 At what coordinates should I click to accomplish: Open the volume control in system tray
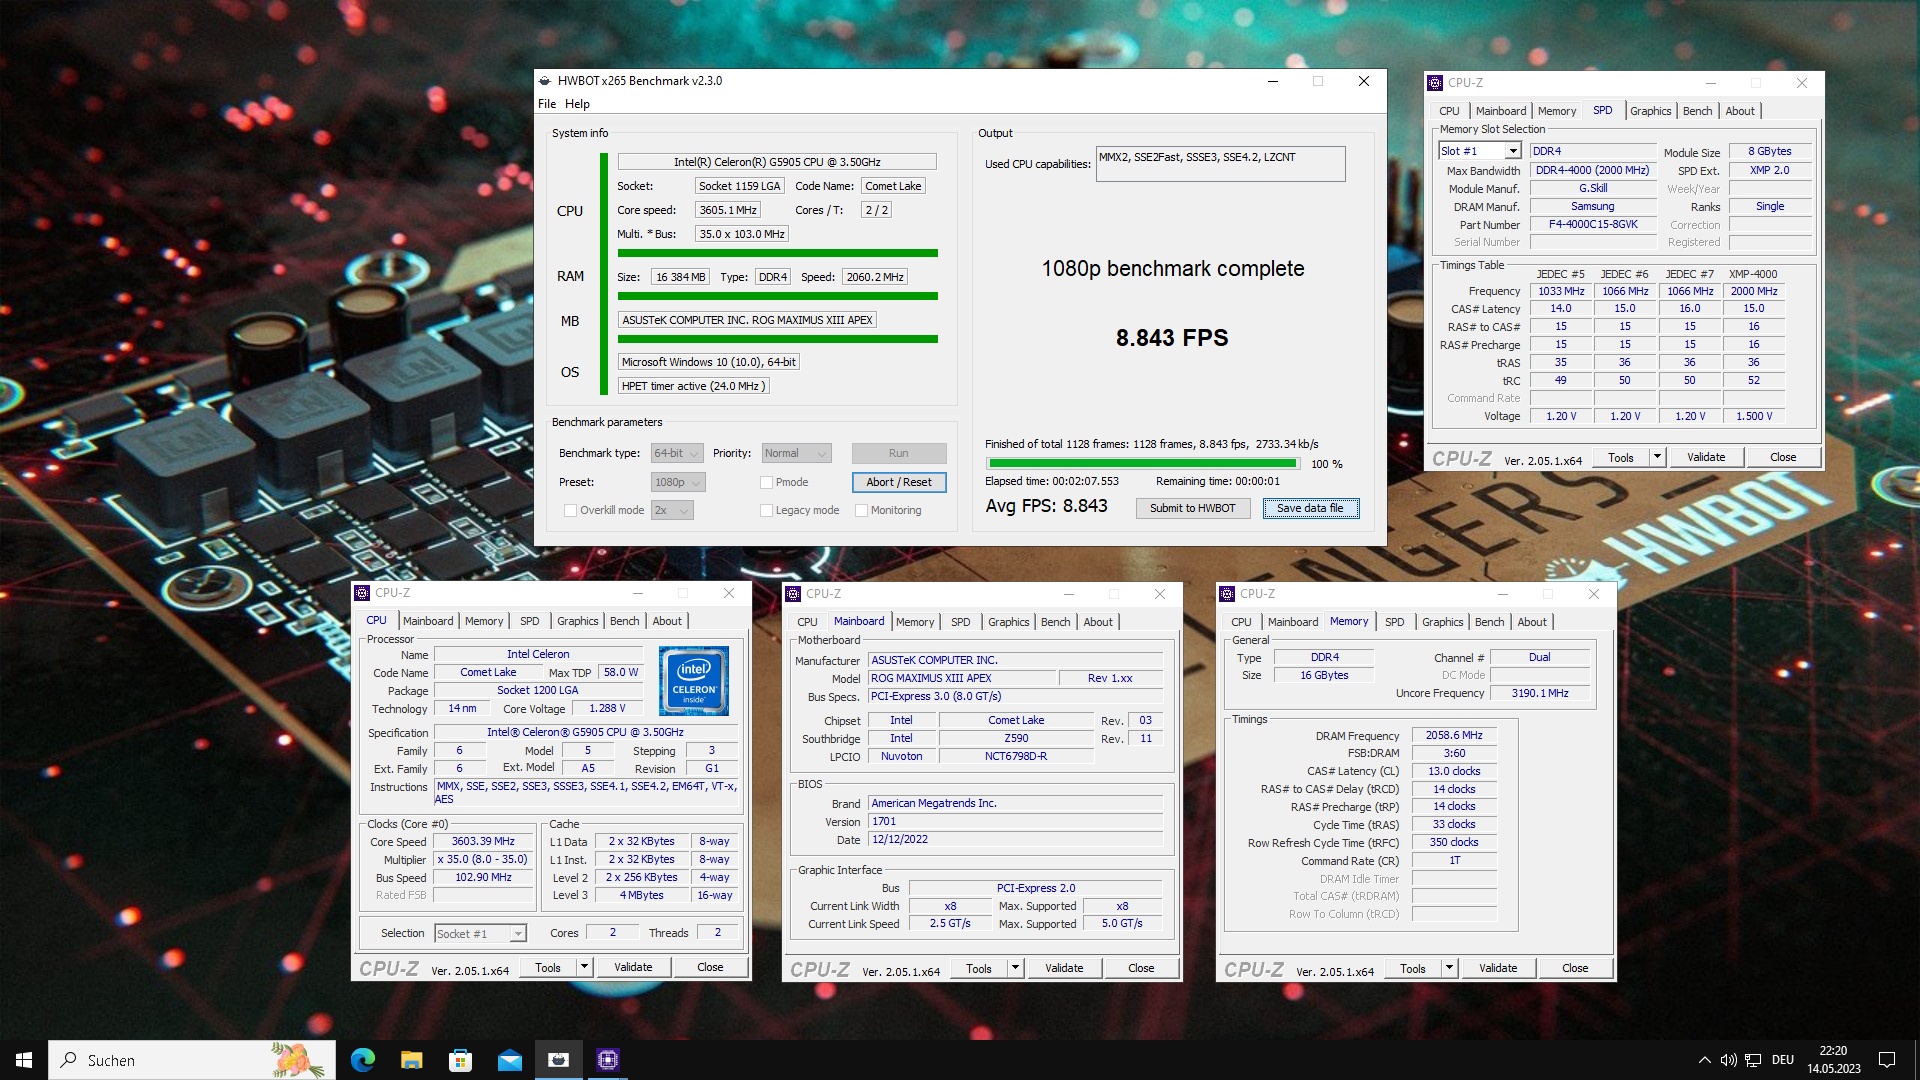[x=1728, y=1060]
